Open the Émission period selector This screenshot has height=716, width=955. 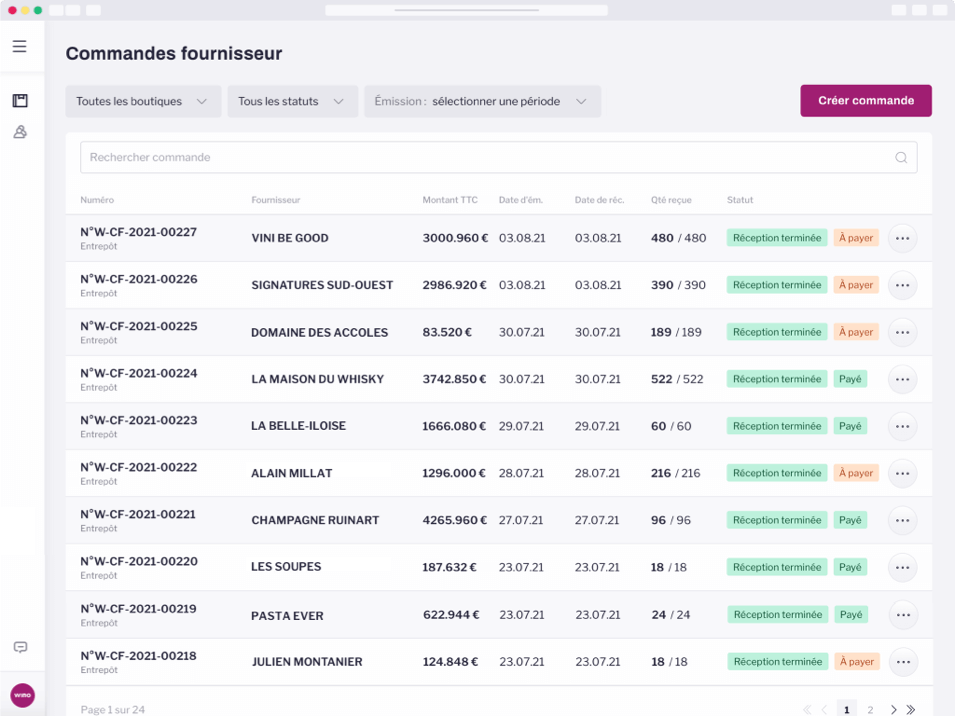click(x=482, y=101)
